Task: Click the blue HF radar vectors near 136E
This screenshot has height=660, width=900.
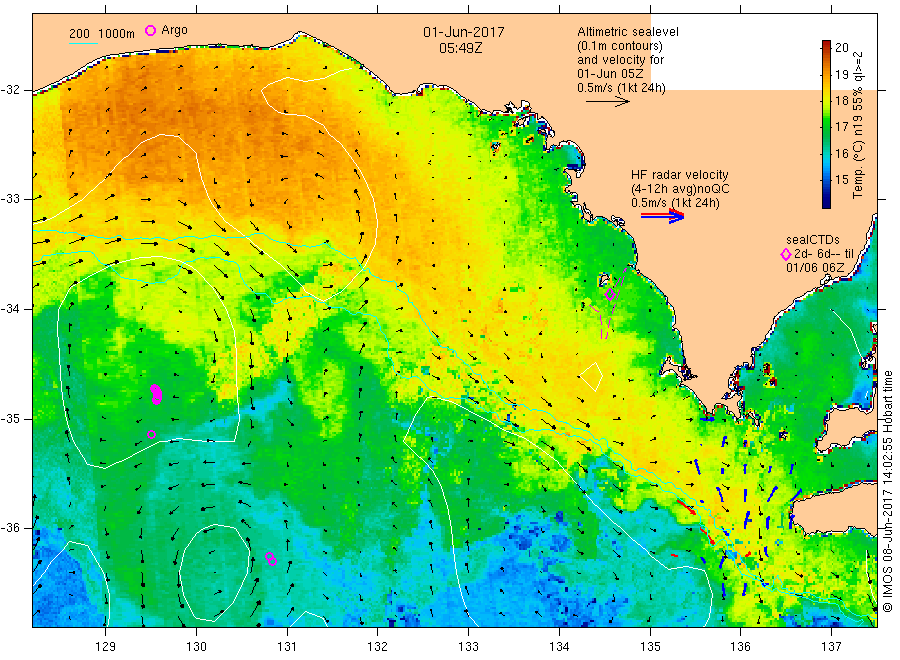Action: (746, 505)
